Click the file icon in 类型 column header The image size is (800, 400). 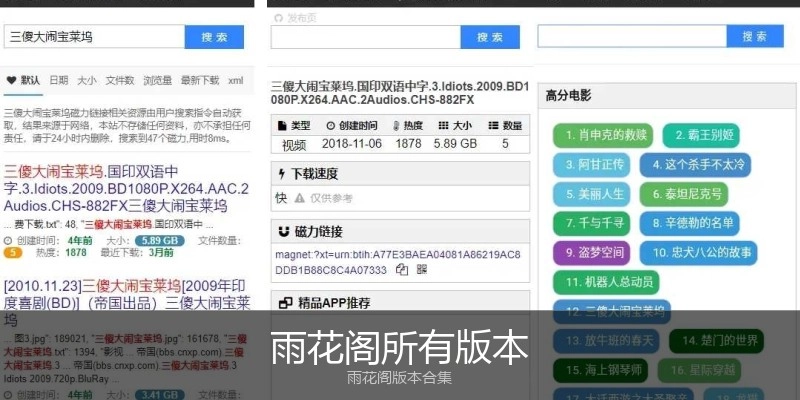tap(282, 126)
